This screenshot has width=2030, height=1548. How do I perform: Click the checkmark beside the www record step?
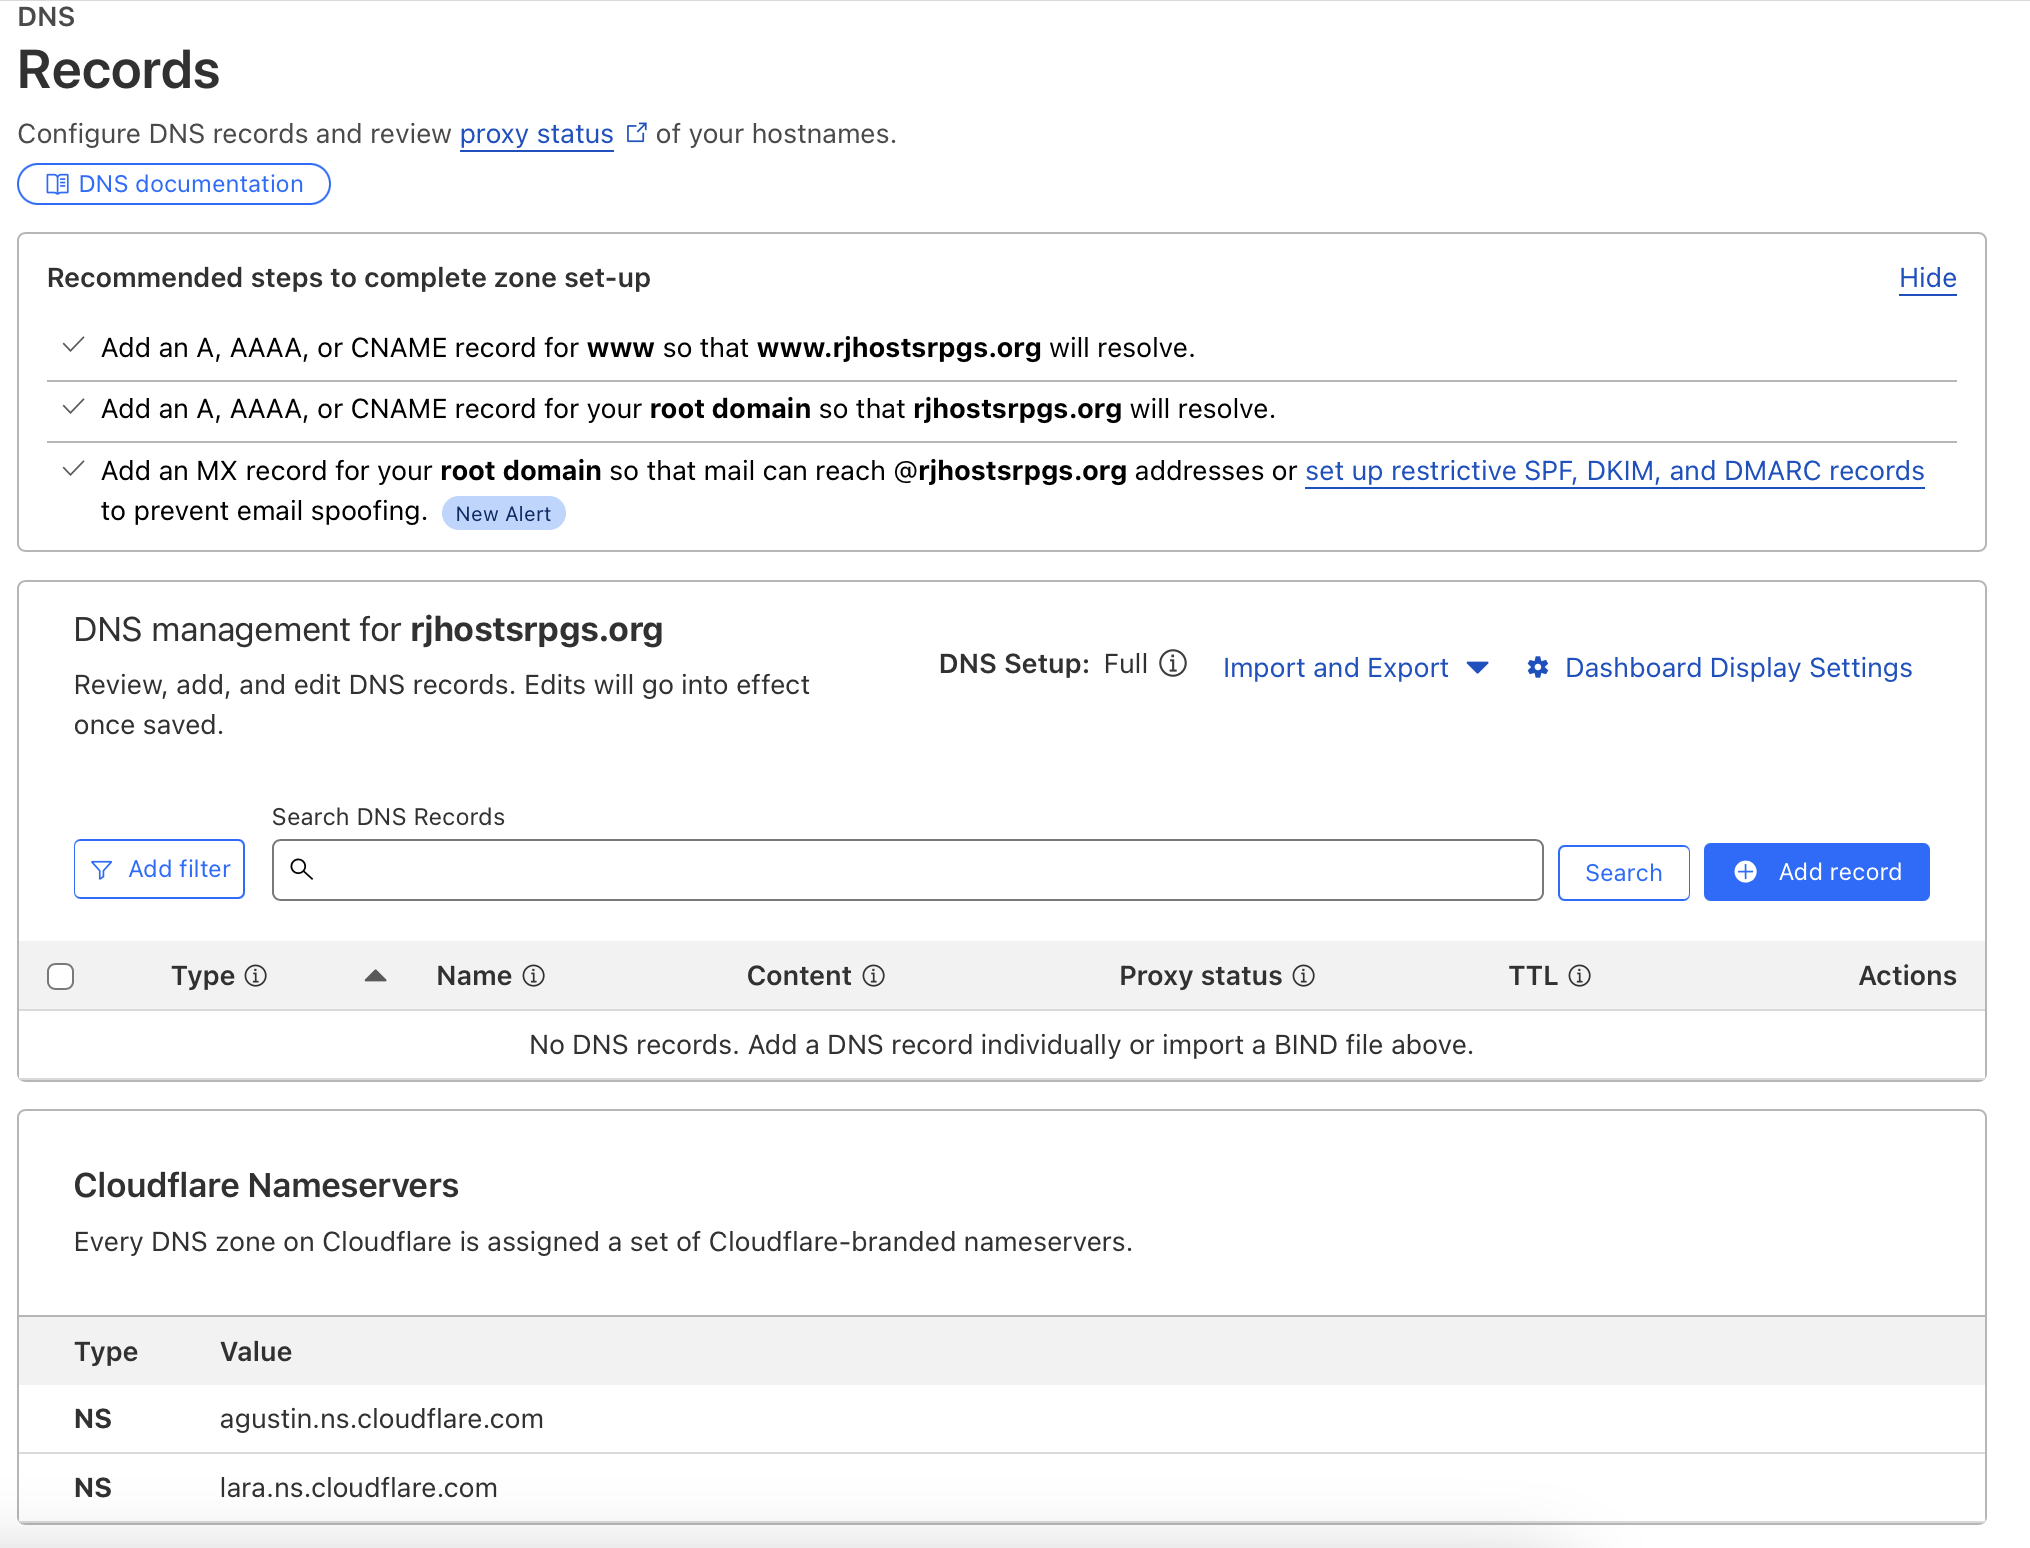(72, 345)
